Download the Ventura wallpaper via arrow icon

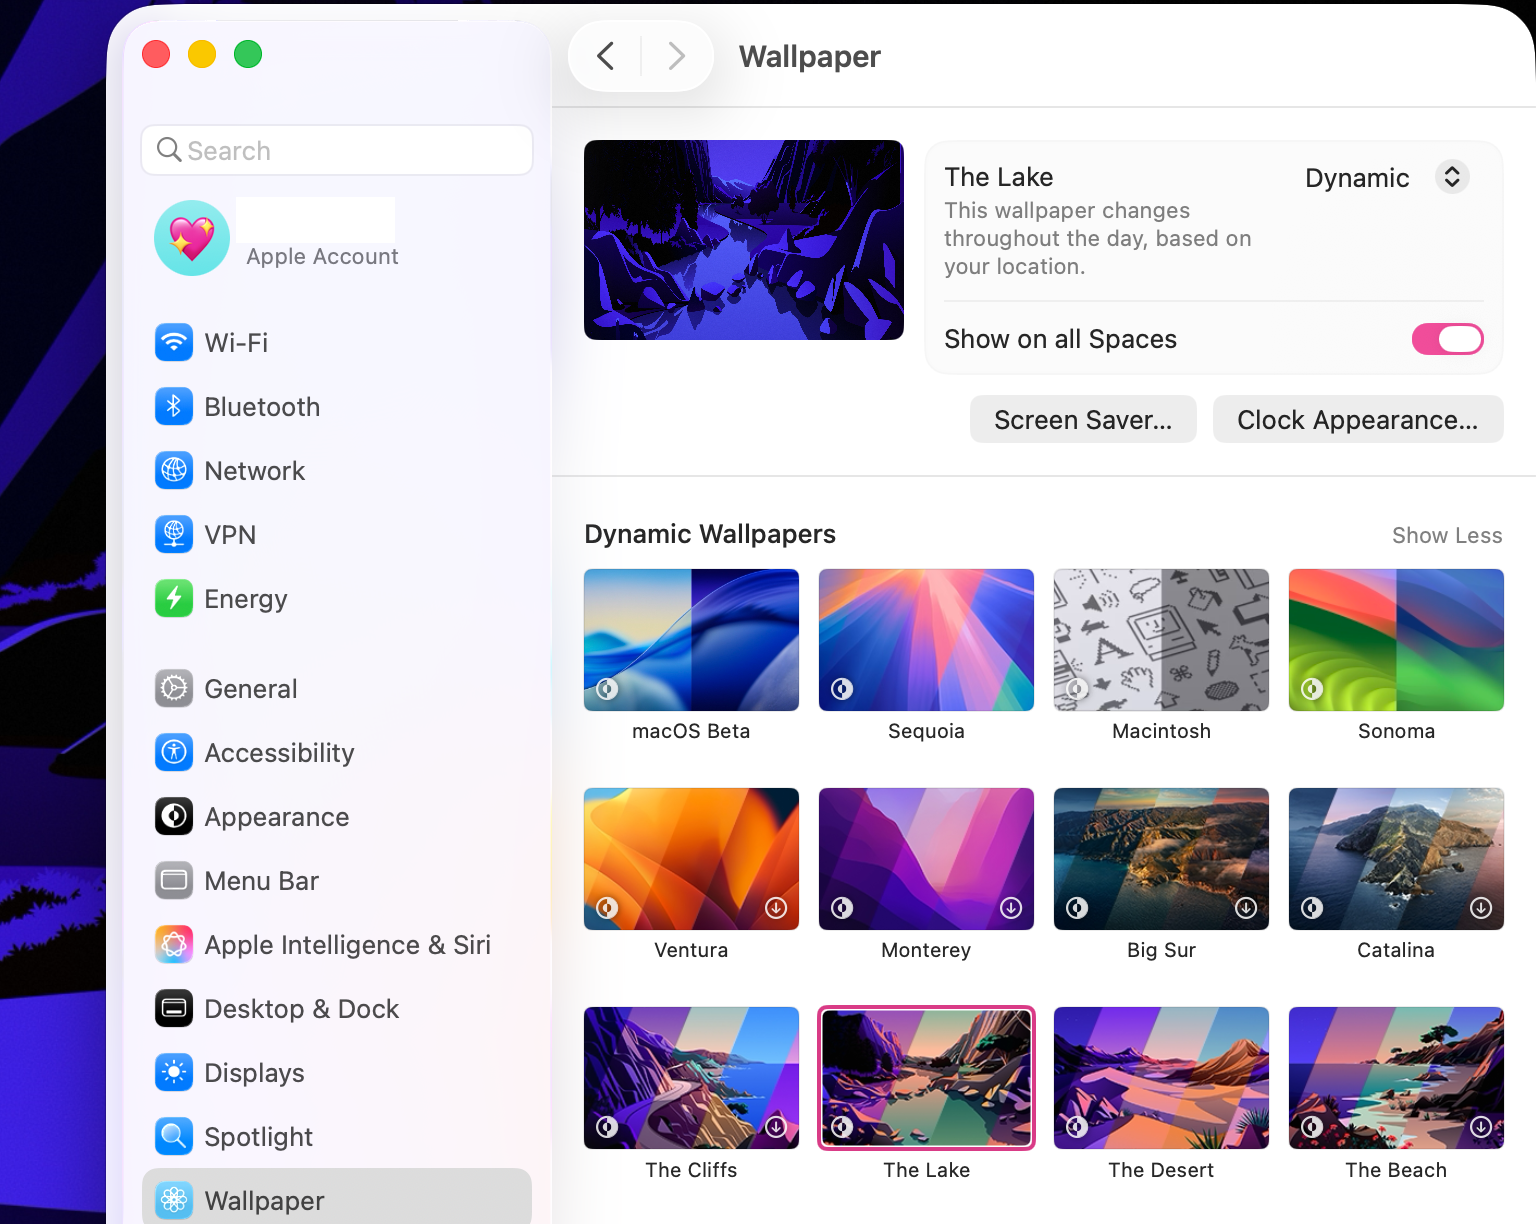click(x=776, y=908)
